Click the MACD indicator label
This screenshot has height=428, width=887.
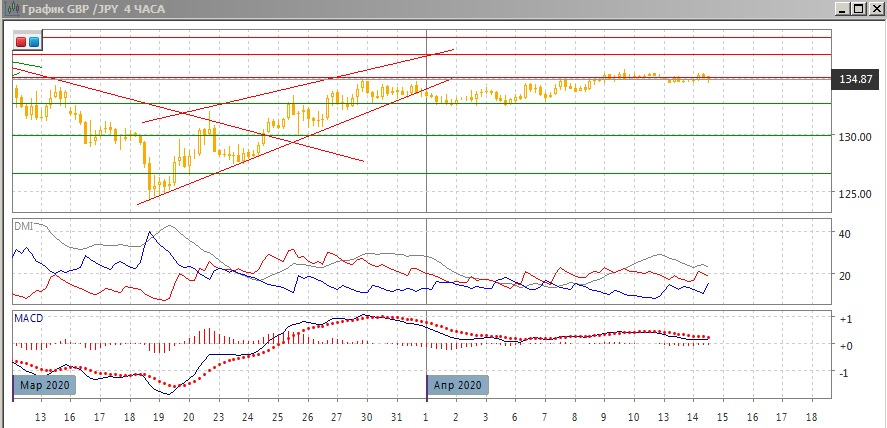tap(28, 318)
